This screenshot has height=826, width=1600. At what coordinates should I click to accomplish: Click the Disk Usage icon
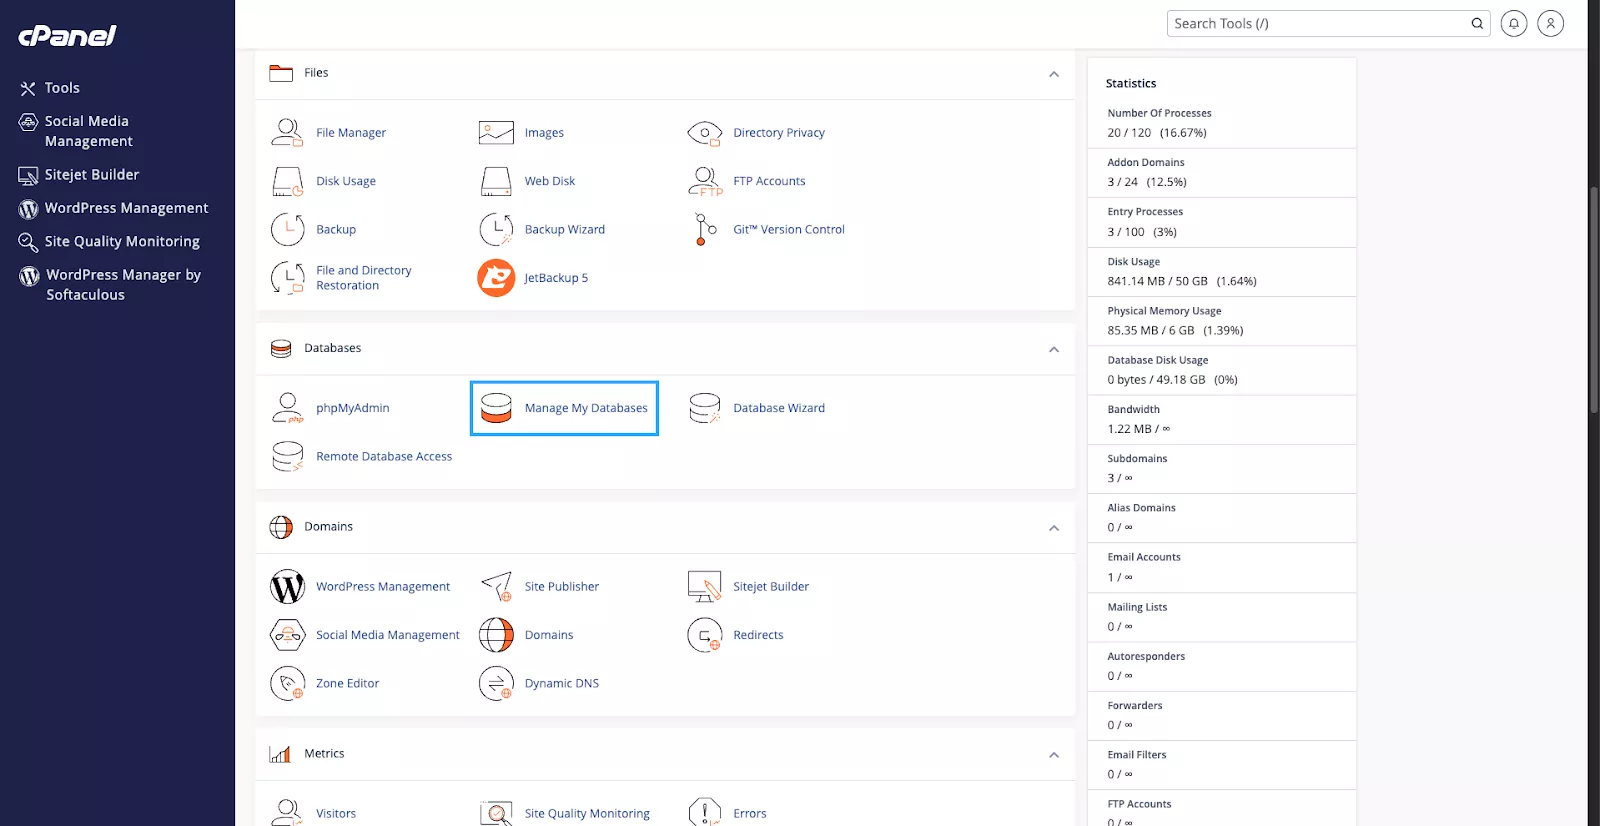pos(288,181)
